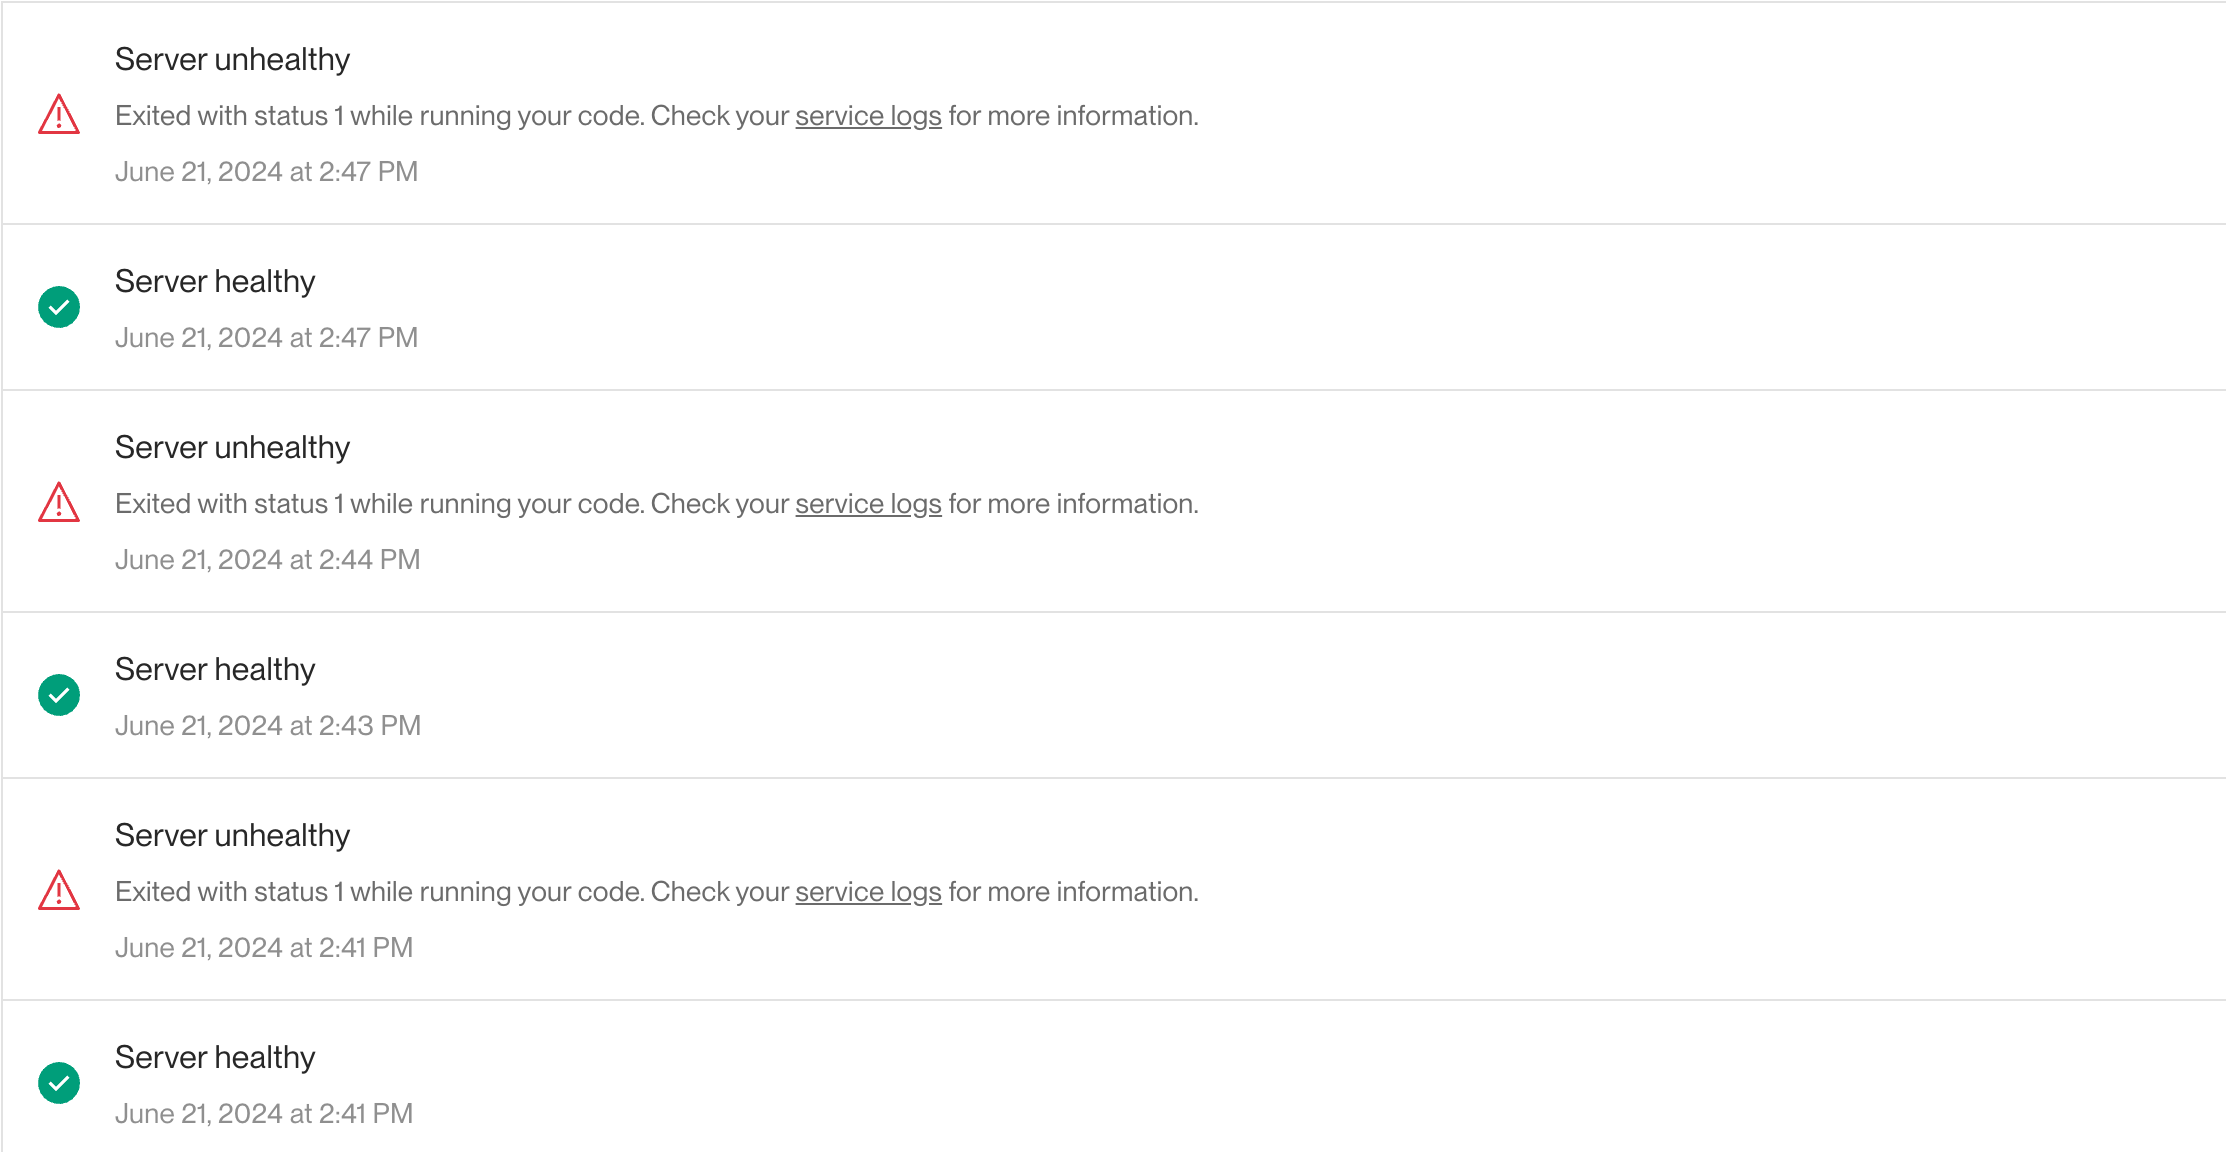The image size is (2226, 1152).
Task: Open the service logs link in the 2:47 PM event
Action: coord(868,116)
